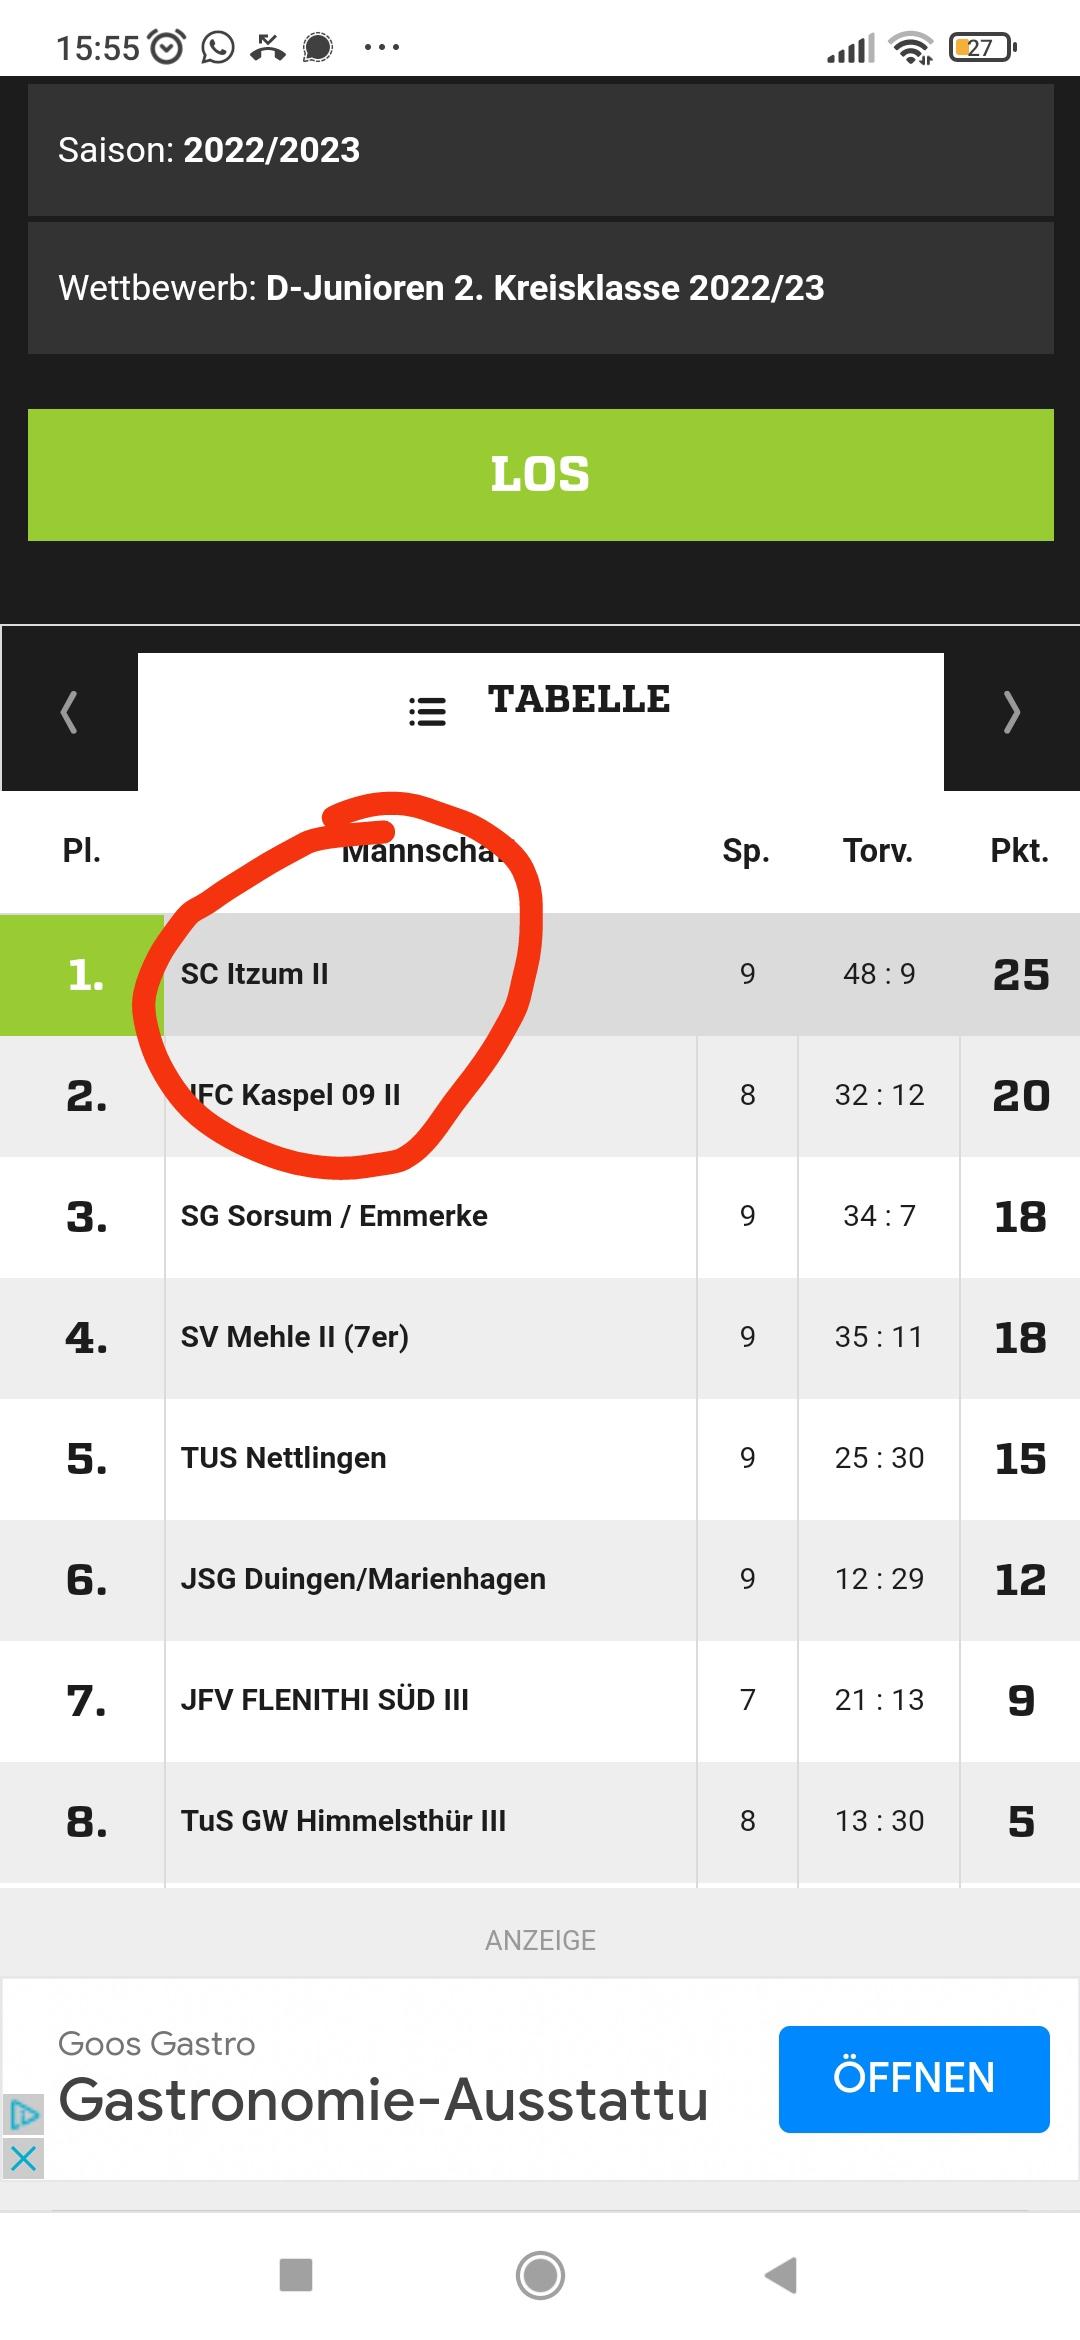Screen dimensions: 1080x2340
Task: Open team SV Mehle II (7er)
Action: 294,1337
